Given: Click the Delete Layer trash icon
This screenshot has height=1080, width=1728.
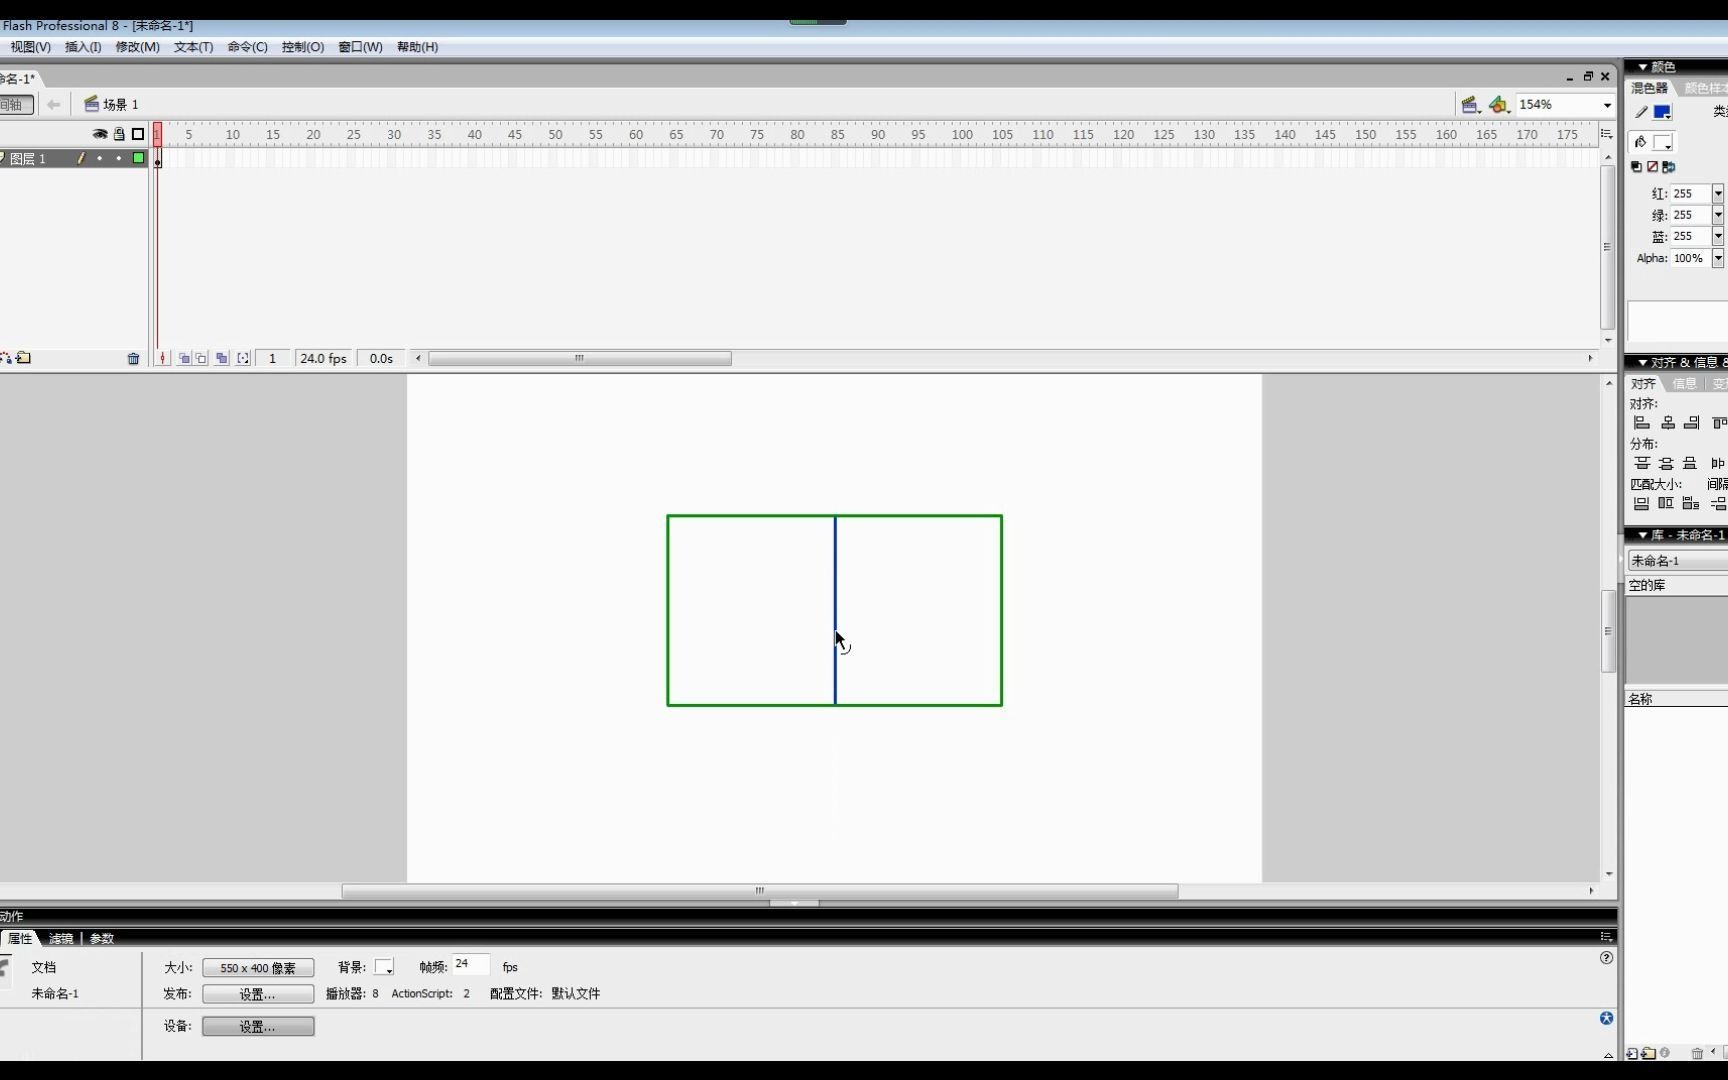Looking at the screenshot, I should coord(133,358).
